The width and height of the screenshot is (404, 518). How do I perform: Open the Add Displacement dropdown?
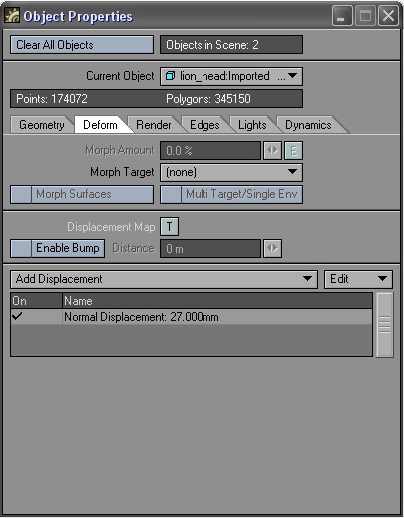[x=164, y=279]
